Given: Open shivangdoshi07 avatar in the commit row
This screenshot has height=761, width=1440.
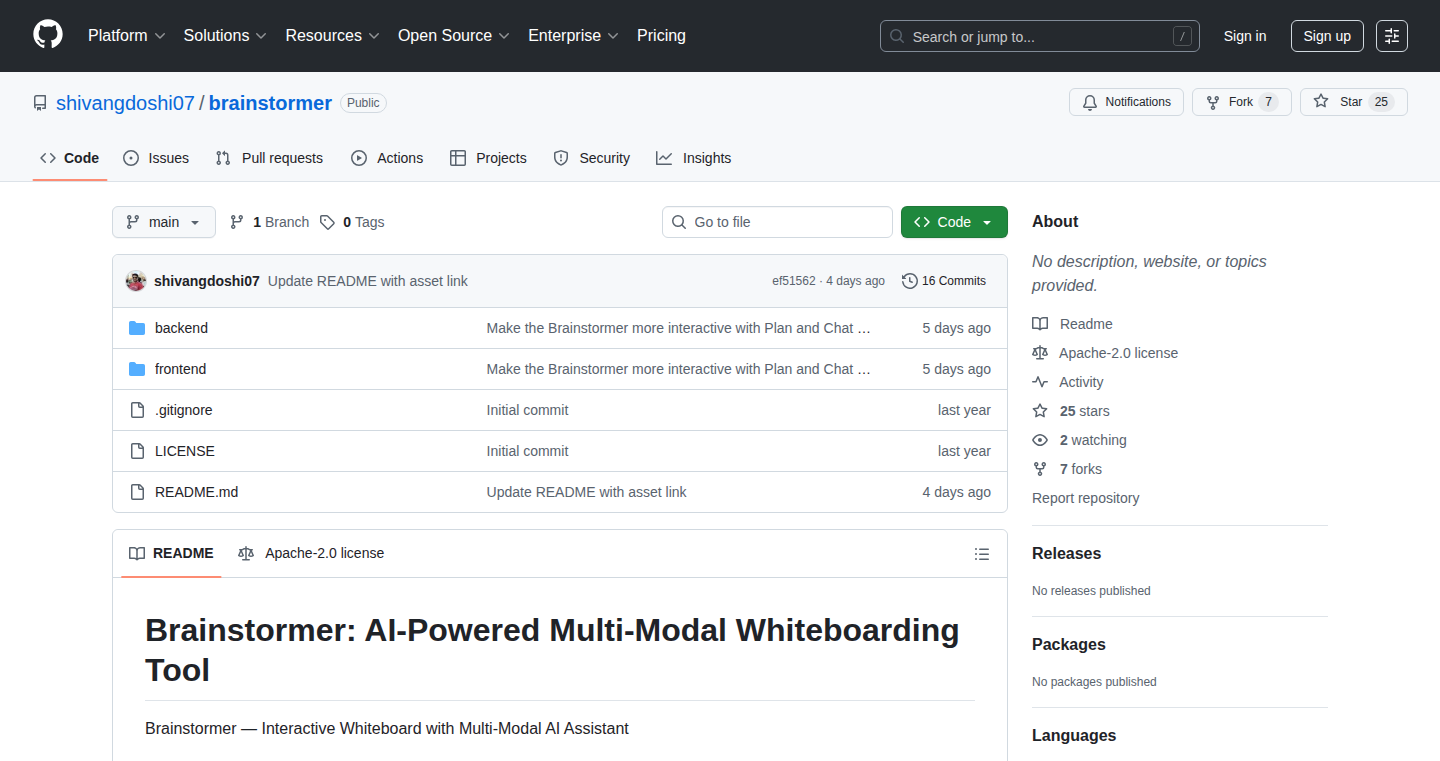Looking at the screenshot, I should coord(136,281).
